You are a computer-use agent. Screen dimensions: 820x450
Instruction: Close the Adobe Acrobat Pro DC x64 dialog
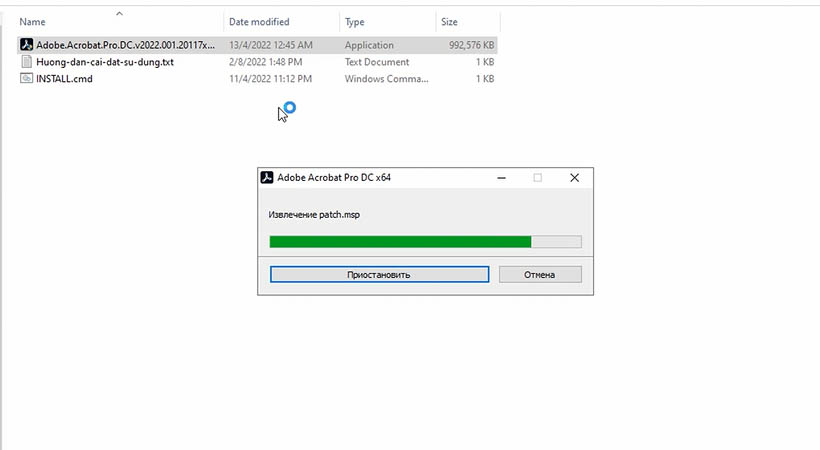[574, 178]
